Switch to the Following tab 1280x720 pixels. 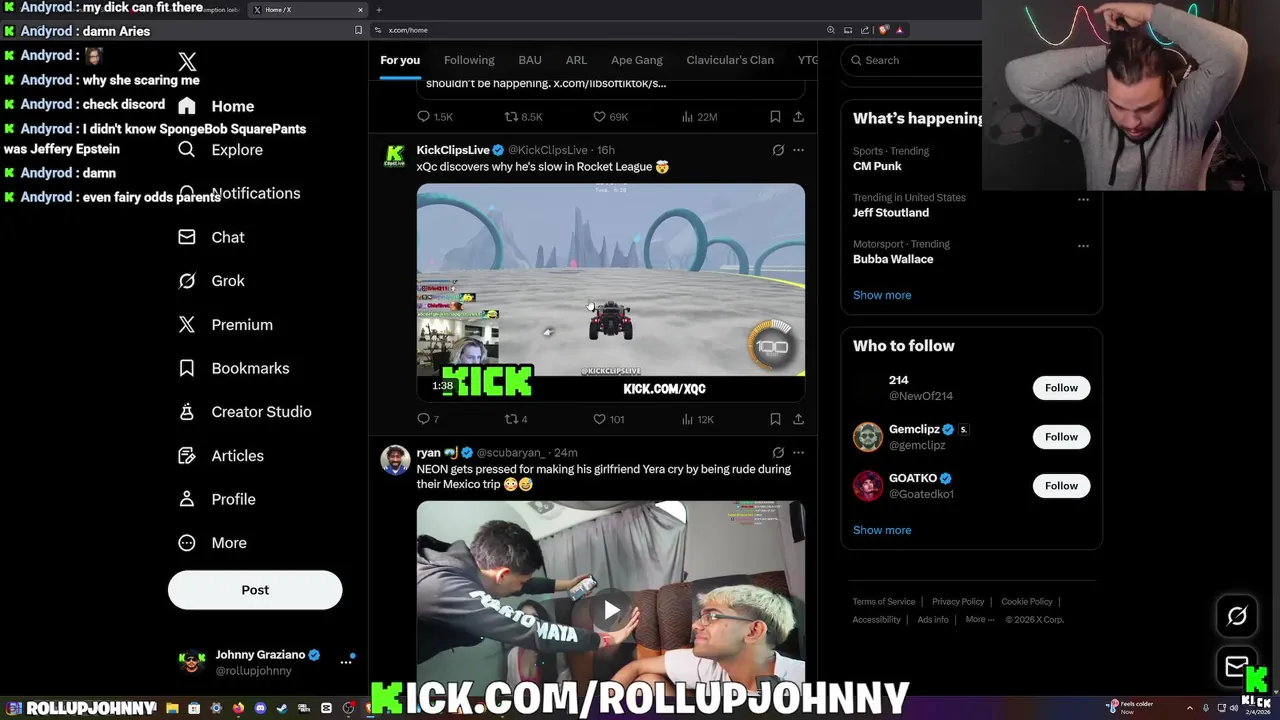469,60
